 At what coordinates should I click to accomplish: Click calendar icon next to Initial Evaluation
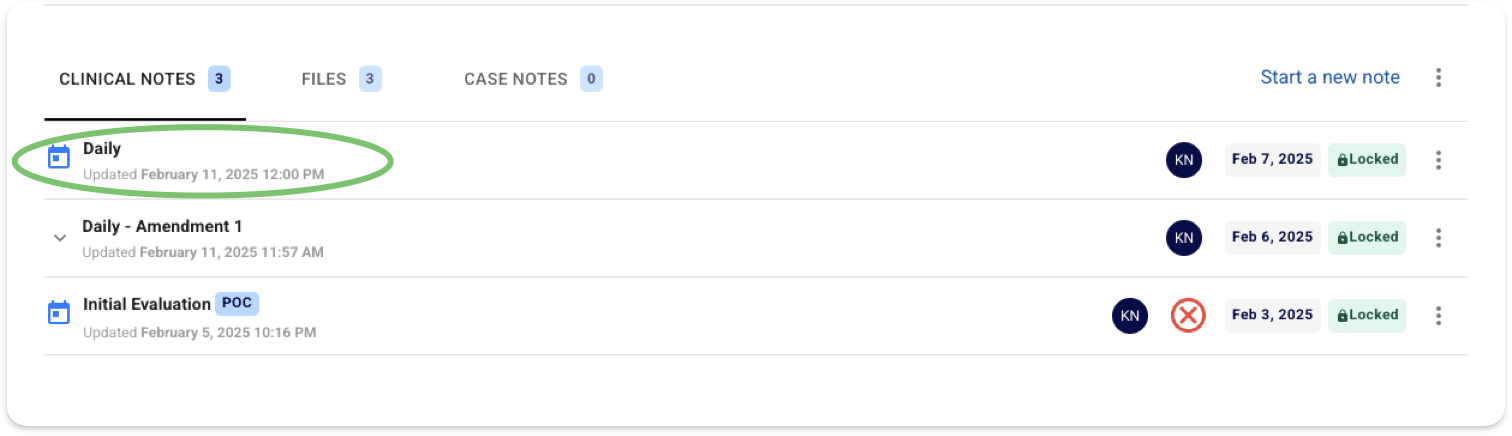tap(59, 313)
